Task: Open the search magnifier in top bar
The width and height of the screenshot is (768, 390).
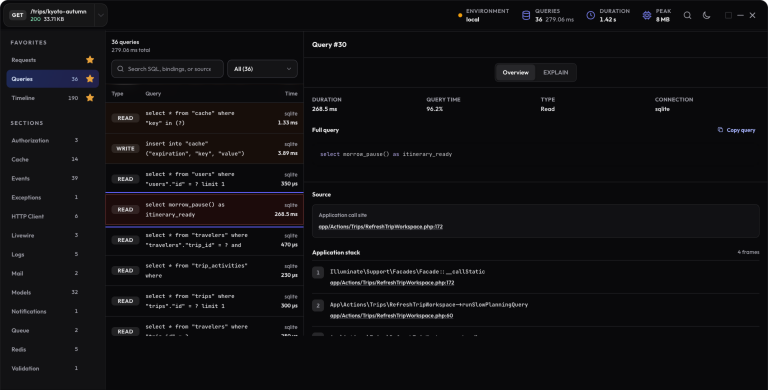Action: 687,15
